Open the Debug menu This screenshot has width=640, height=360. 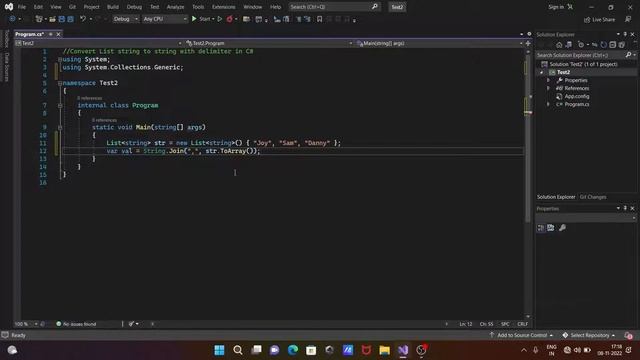click(x=134, y=7)
